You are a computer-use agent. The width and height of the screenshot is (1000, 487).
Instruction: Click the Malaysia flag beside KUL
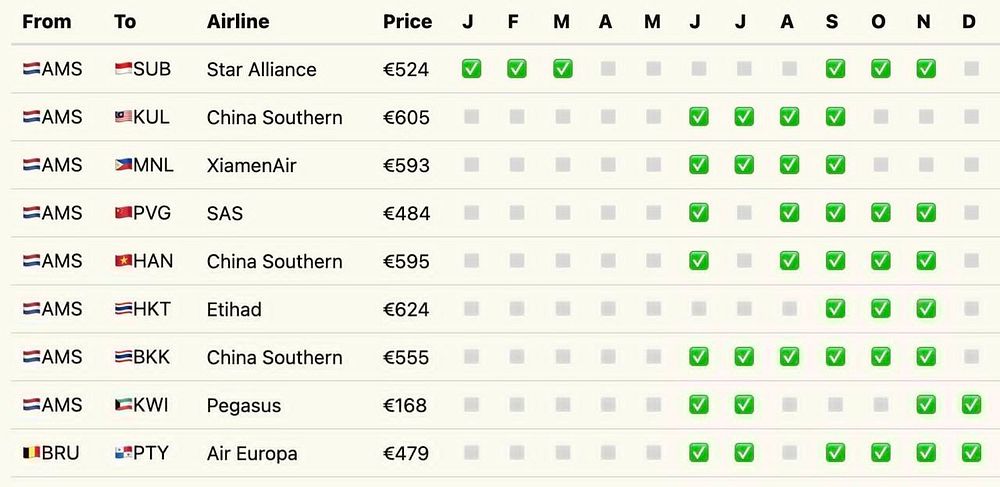[123, 117]
